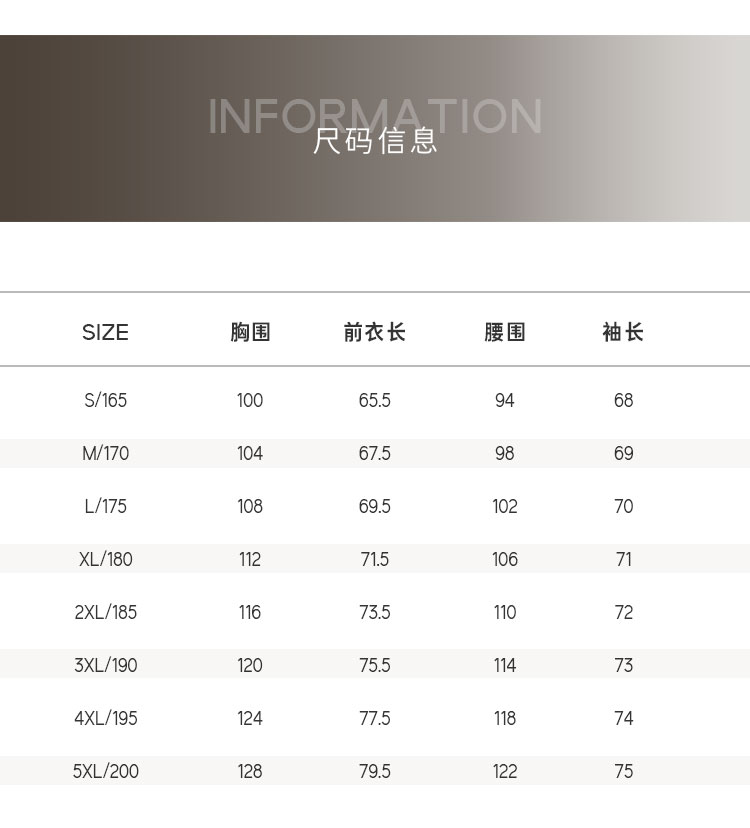
Task: Click waist value 102 in L row
Action: pos(504,507)
